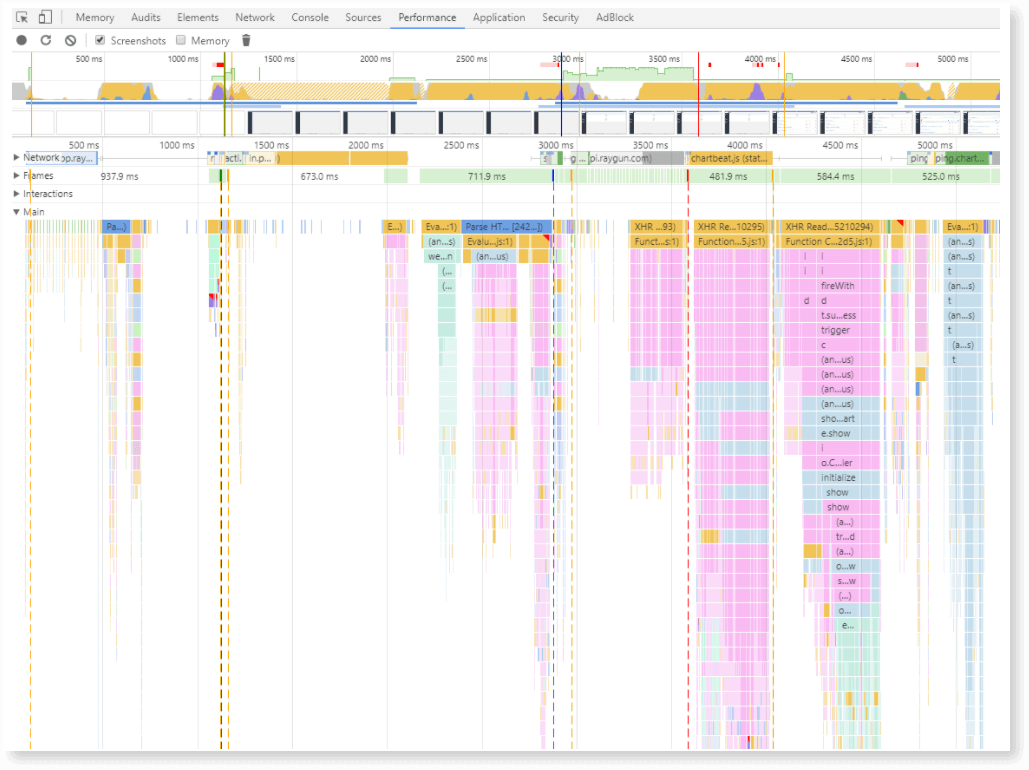Enable the Memory checkbox in toolbar

181,41
